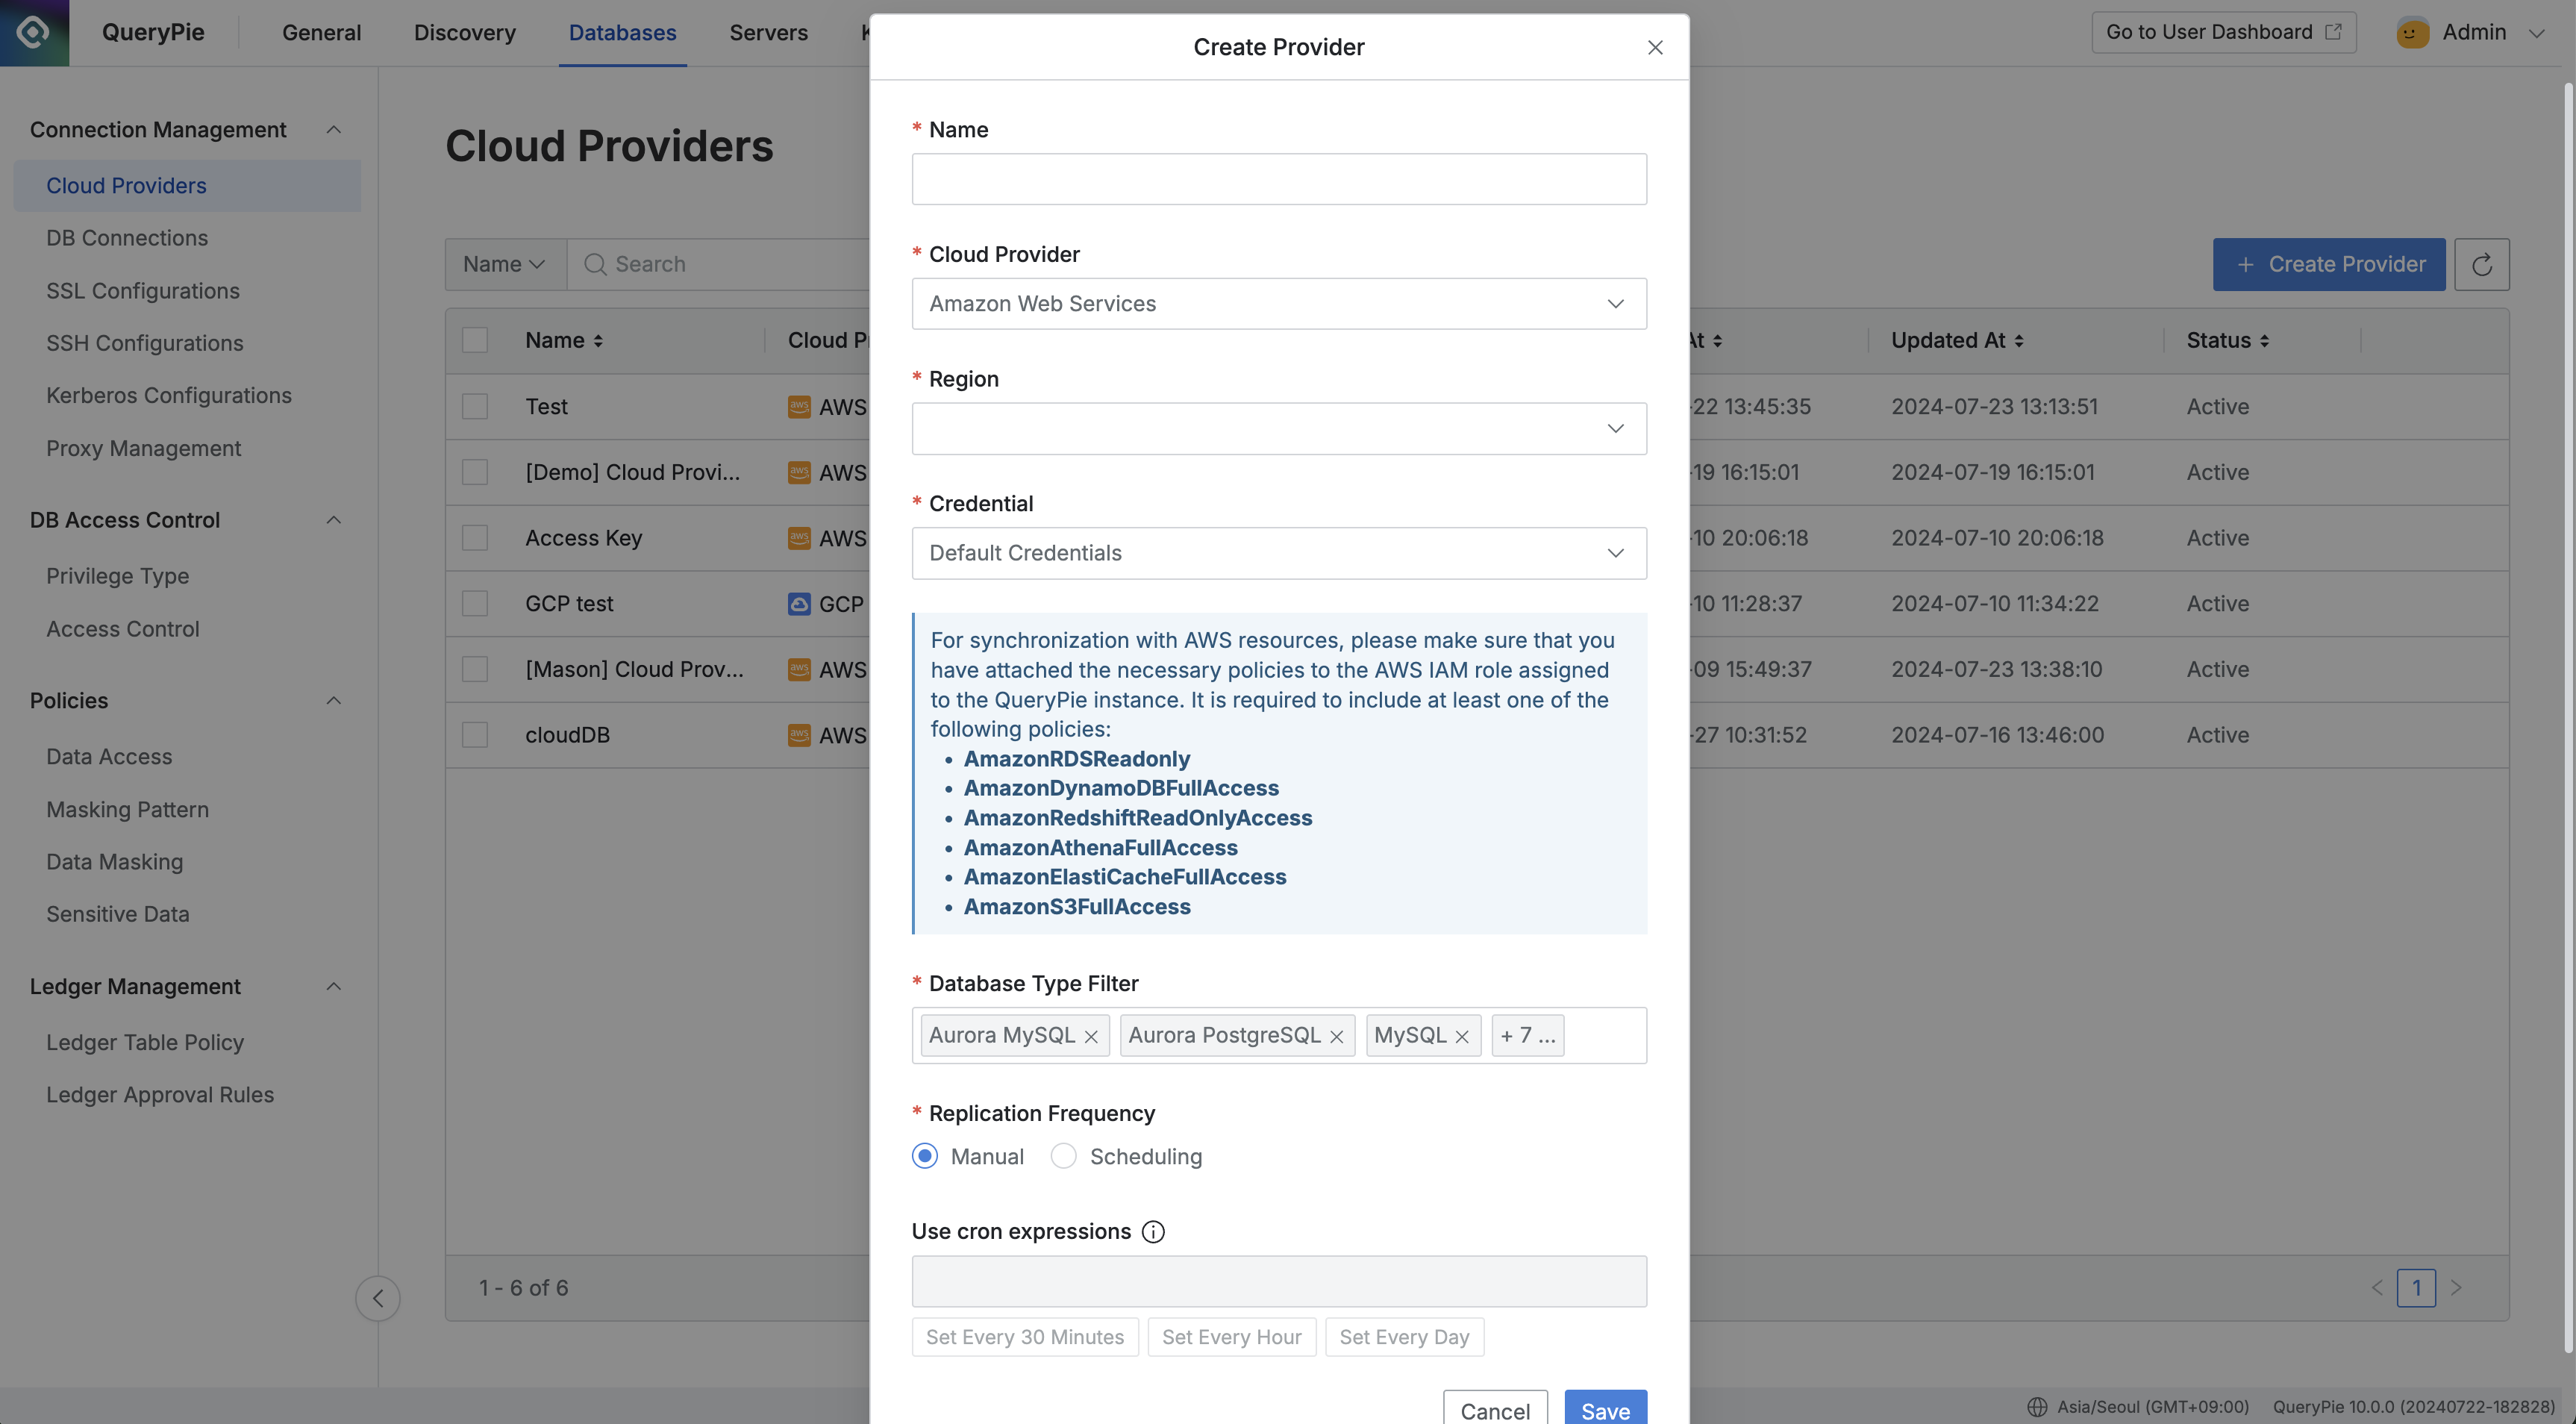Click the cron expressions input field
The height and width of the screenshot is (1424, 2576).
pos(1279,1282)
